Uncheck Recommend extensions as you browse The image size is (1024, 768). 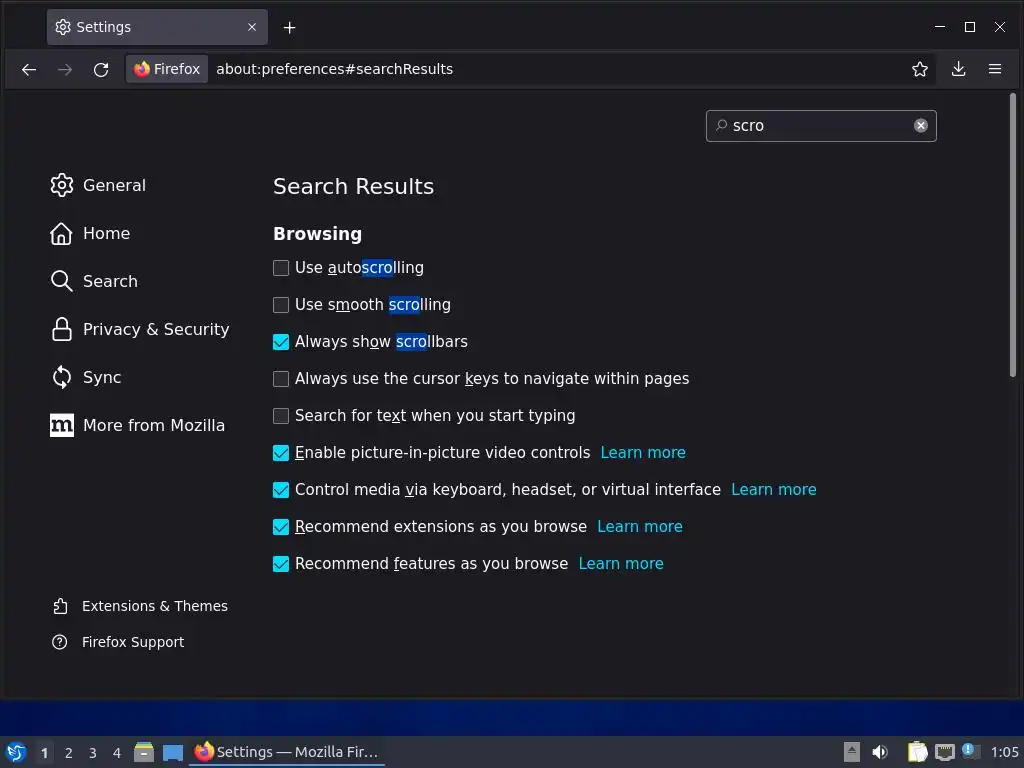[281, 527]
